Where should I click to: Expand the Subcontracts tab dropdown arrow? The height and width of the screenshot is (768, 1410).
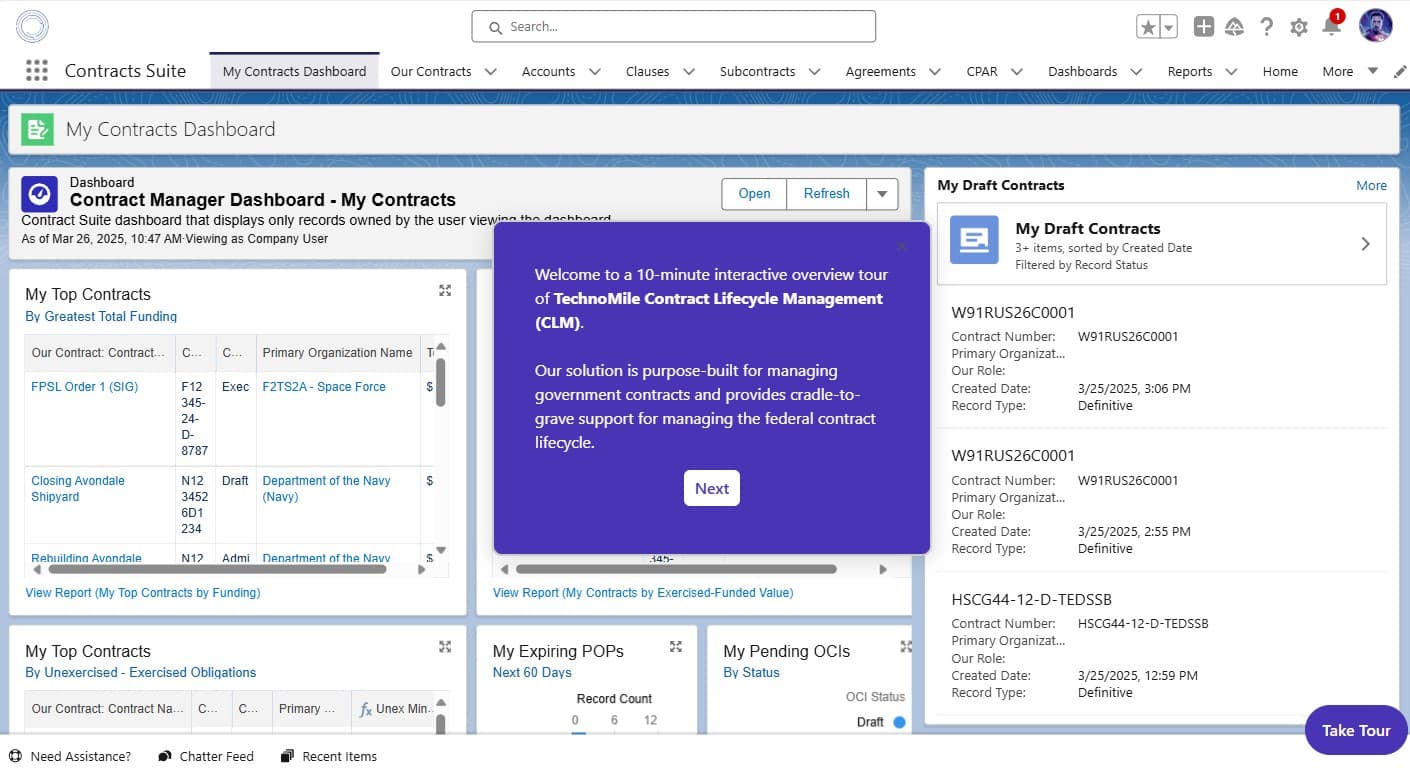click(x=814, y=72)
